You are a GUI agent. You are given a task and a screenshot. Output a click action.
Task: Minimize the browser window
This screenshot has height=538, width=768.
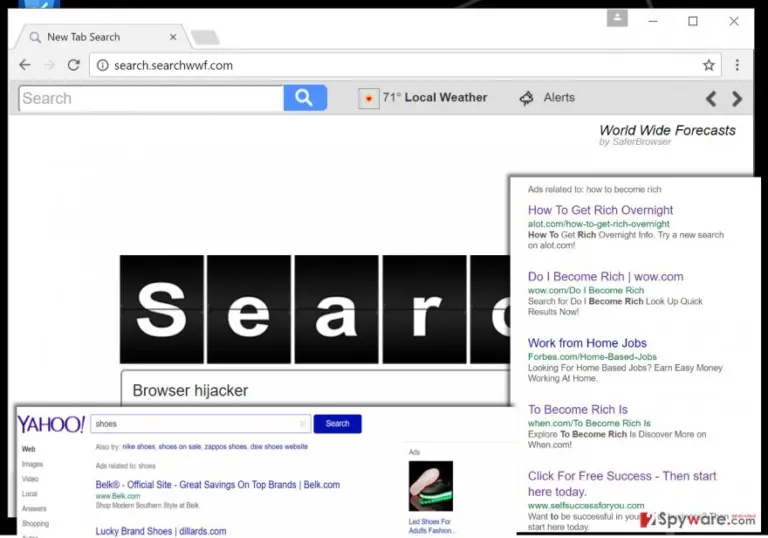(x=652, y=21)
